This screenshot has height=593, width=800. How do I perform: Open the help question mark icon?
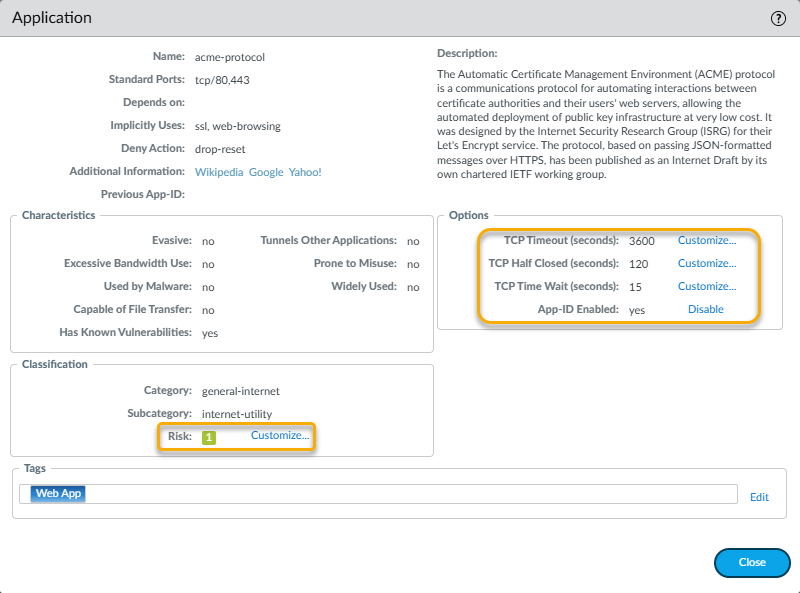click(x=778, y=19)
